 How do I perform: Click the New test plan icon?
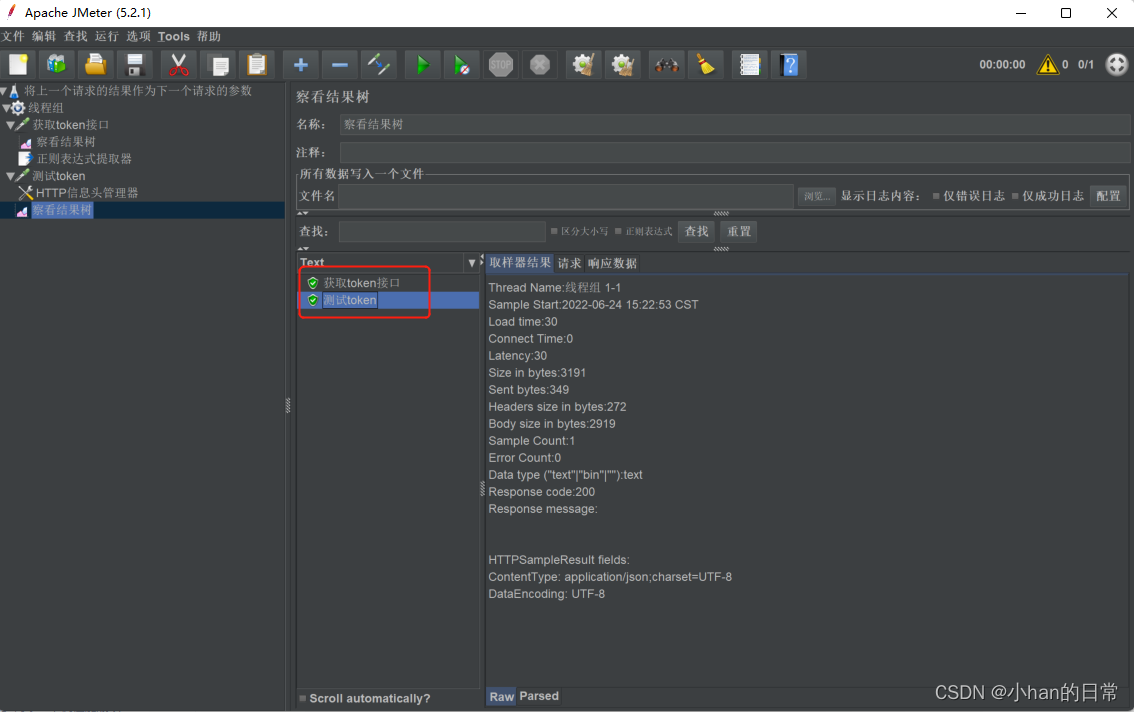[x=18, y=65]
